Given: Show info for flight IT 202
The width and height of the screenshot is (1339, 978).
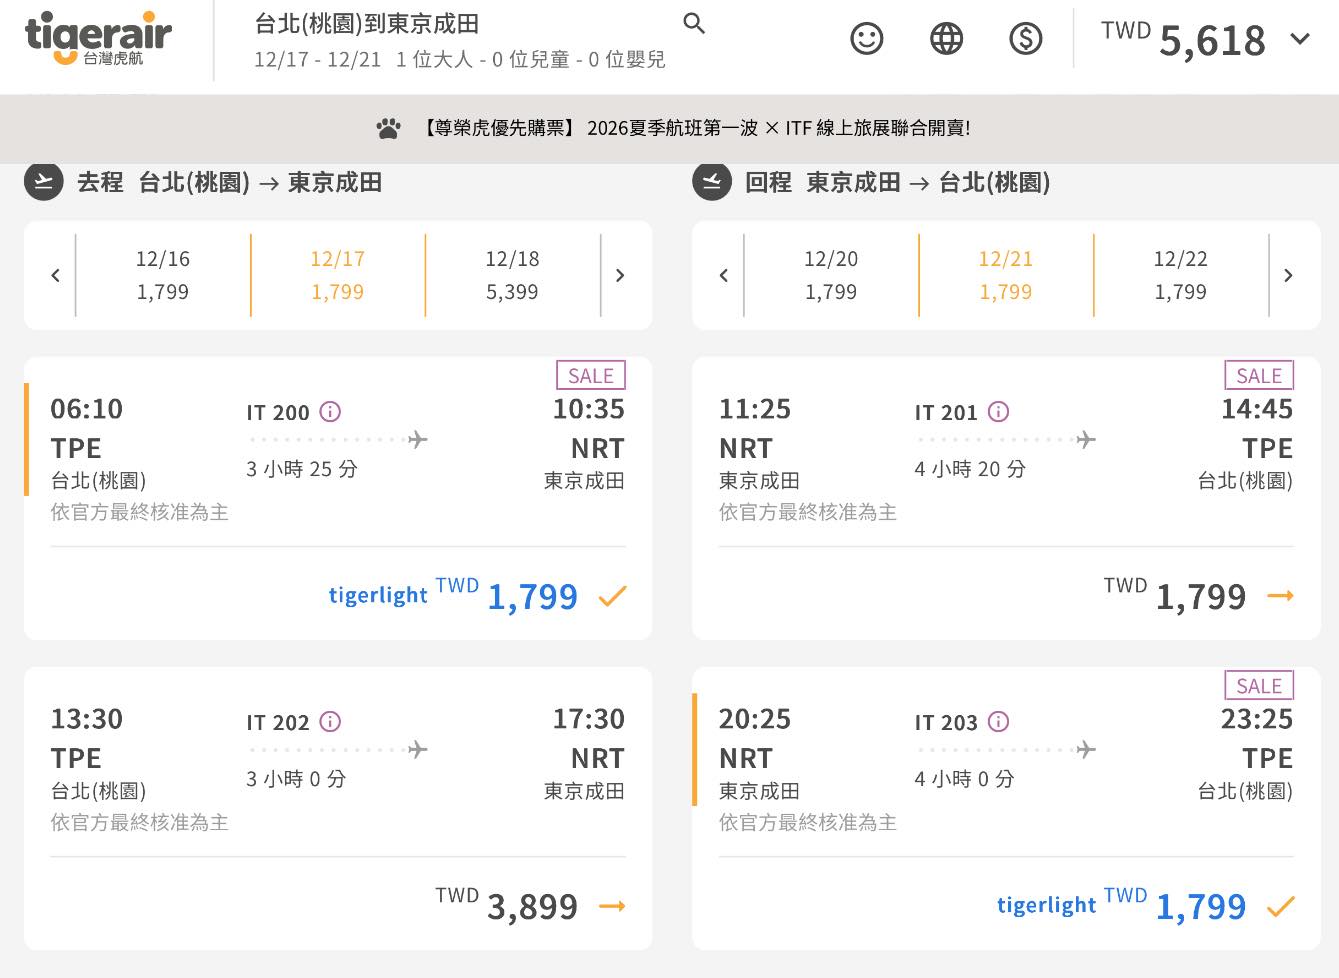Looking at the screenshot, I should pos(330,722).
